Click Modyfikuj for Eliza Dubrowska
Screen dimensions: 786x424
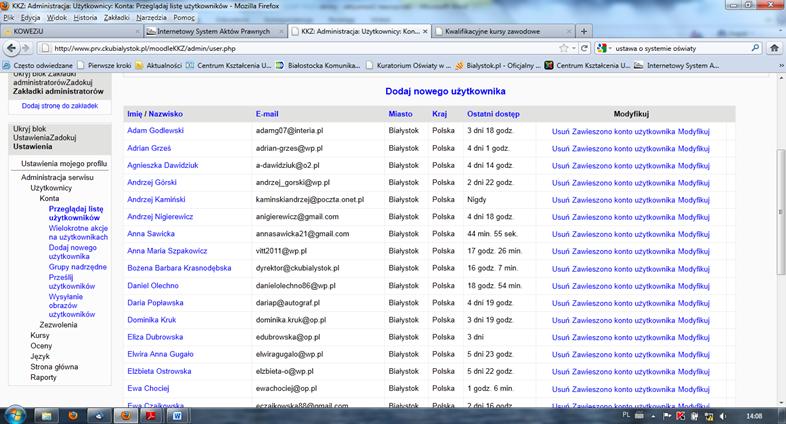694,337
